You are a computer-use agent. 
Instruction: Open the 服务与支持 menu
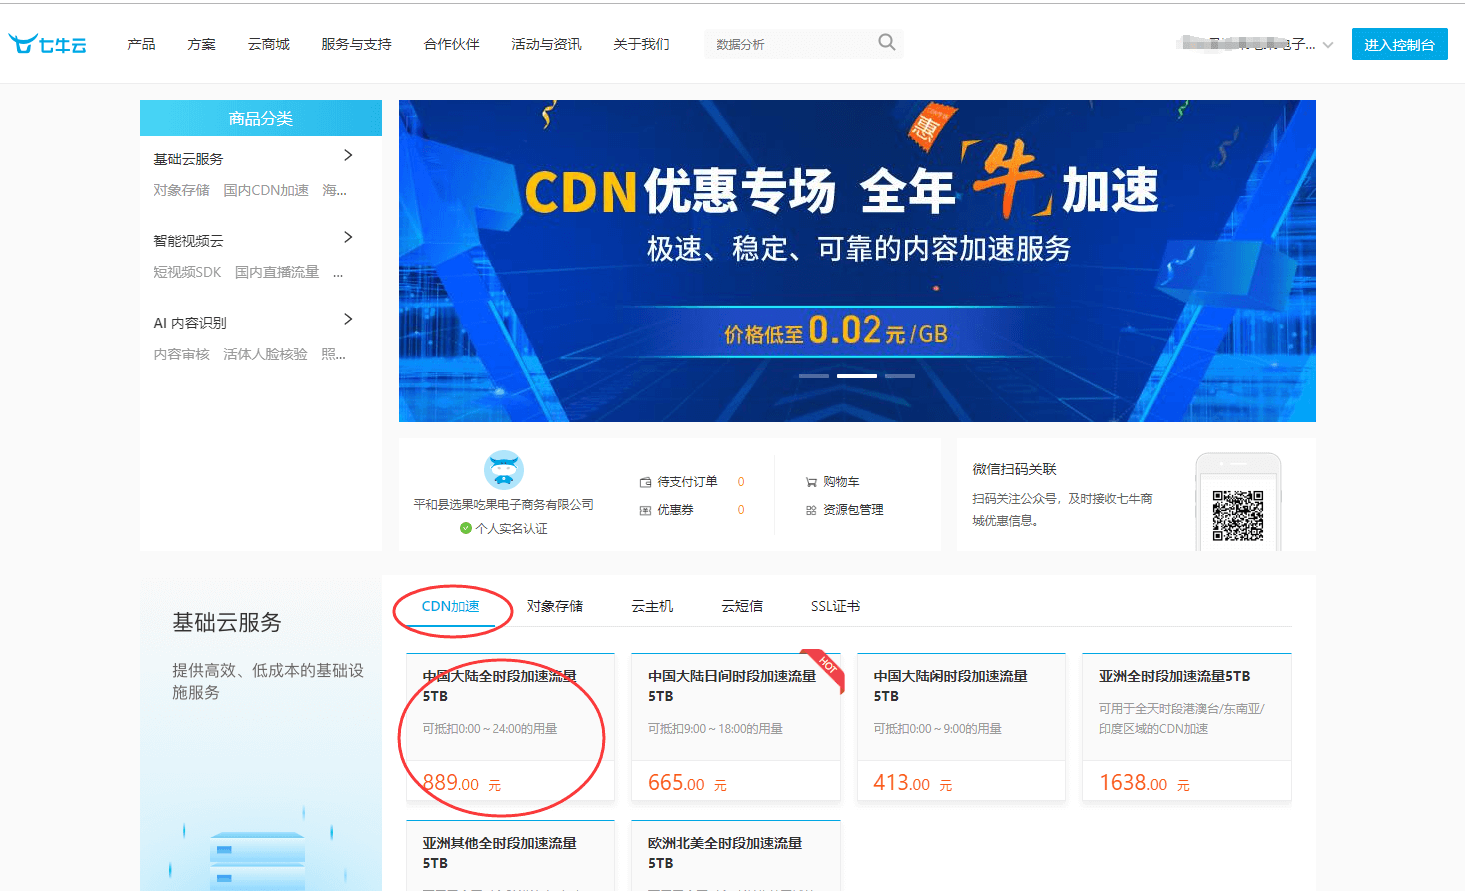pyautogui.click(x=356, y=44)
